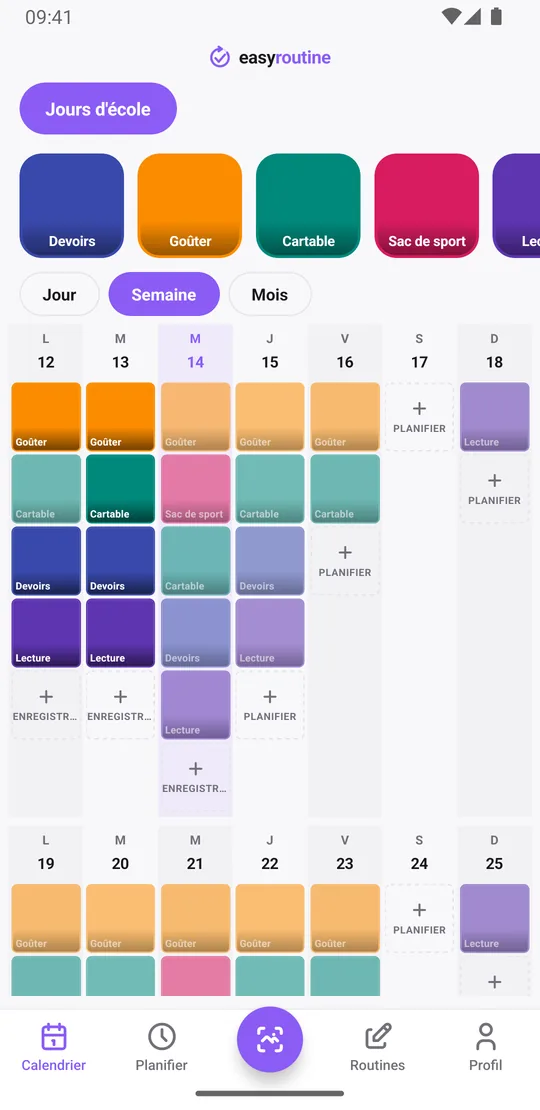Open Lecture card on Sunday 25
Viewport: 540px width, 1110px height.
(x=494, y=918)
